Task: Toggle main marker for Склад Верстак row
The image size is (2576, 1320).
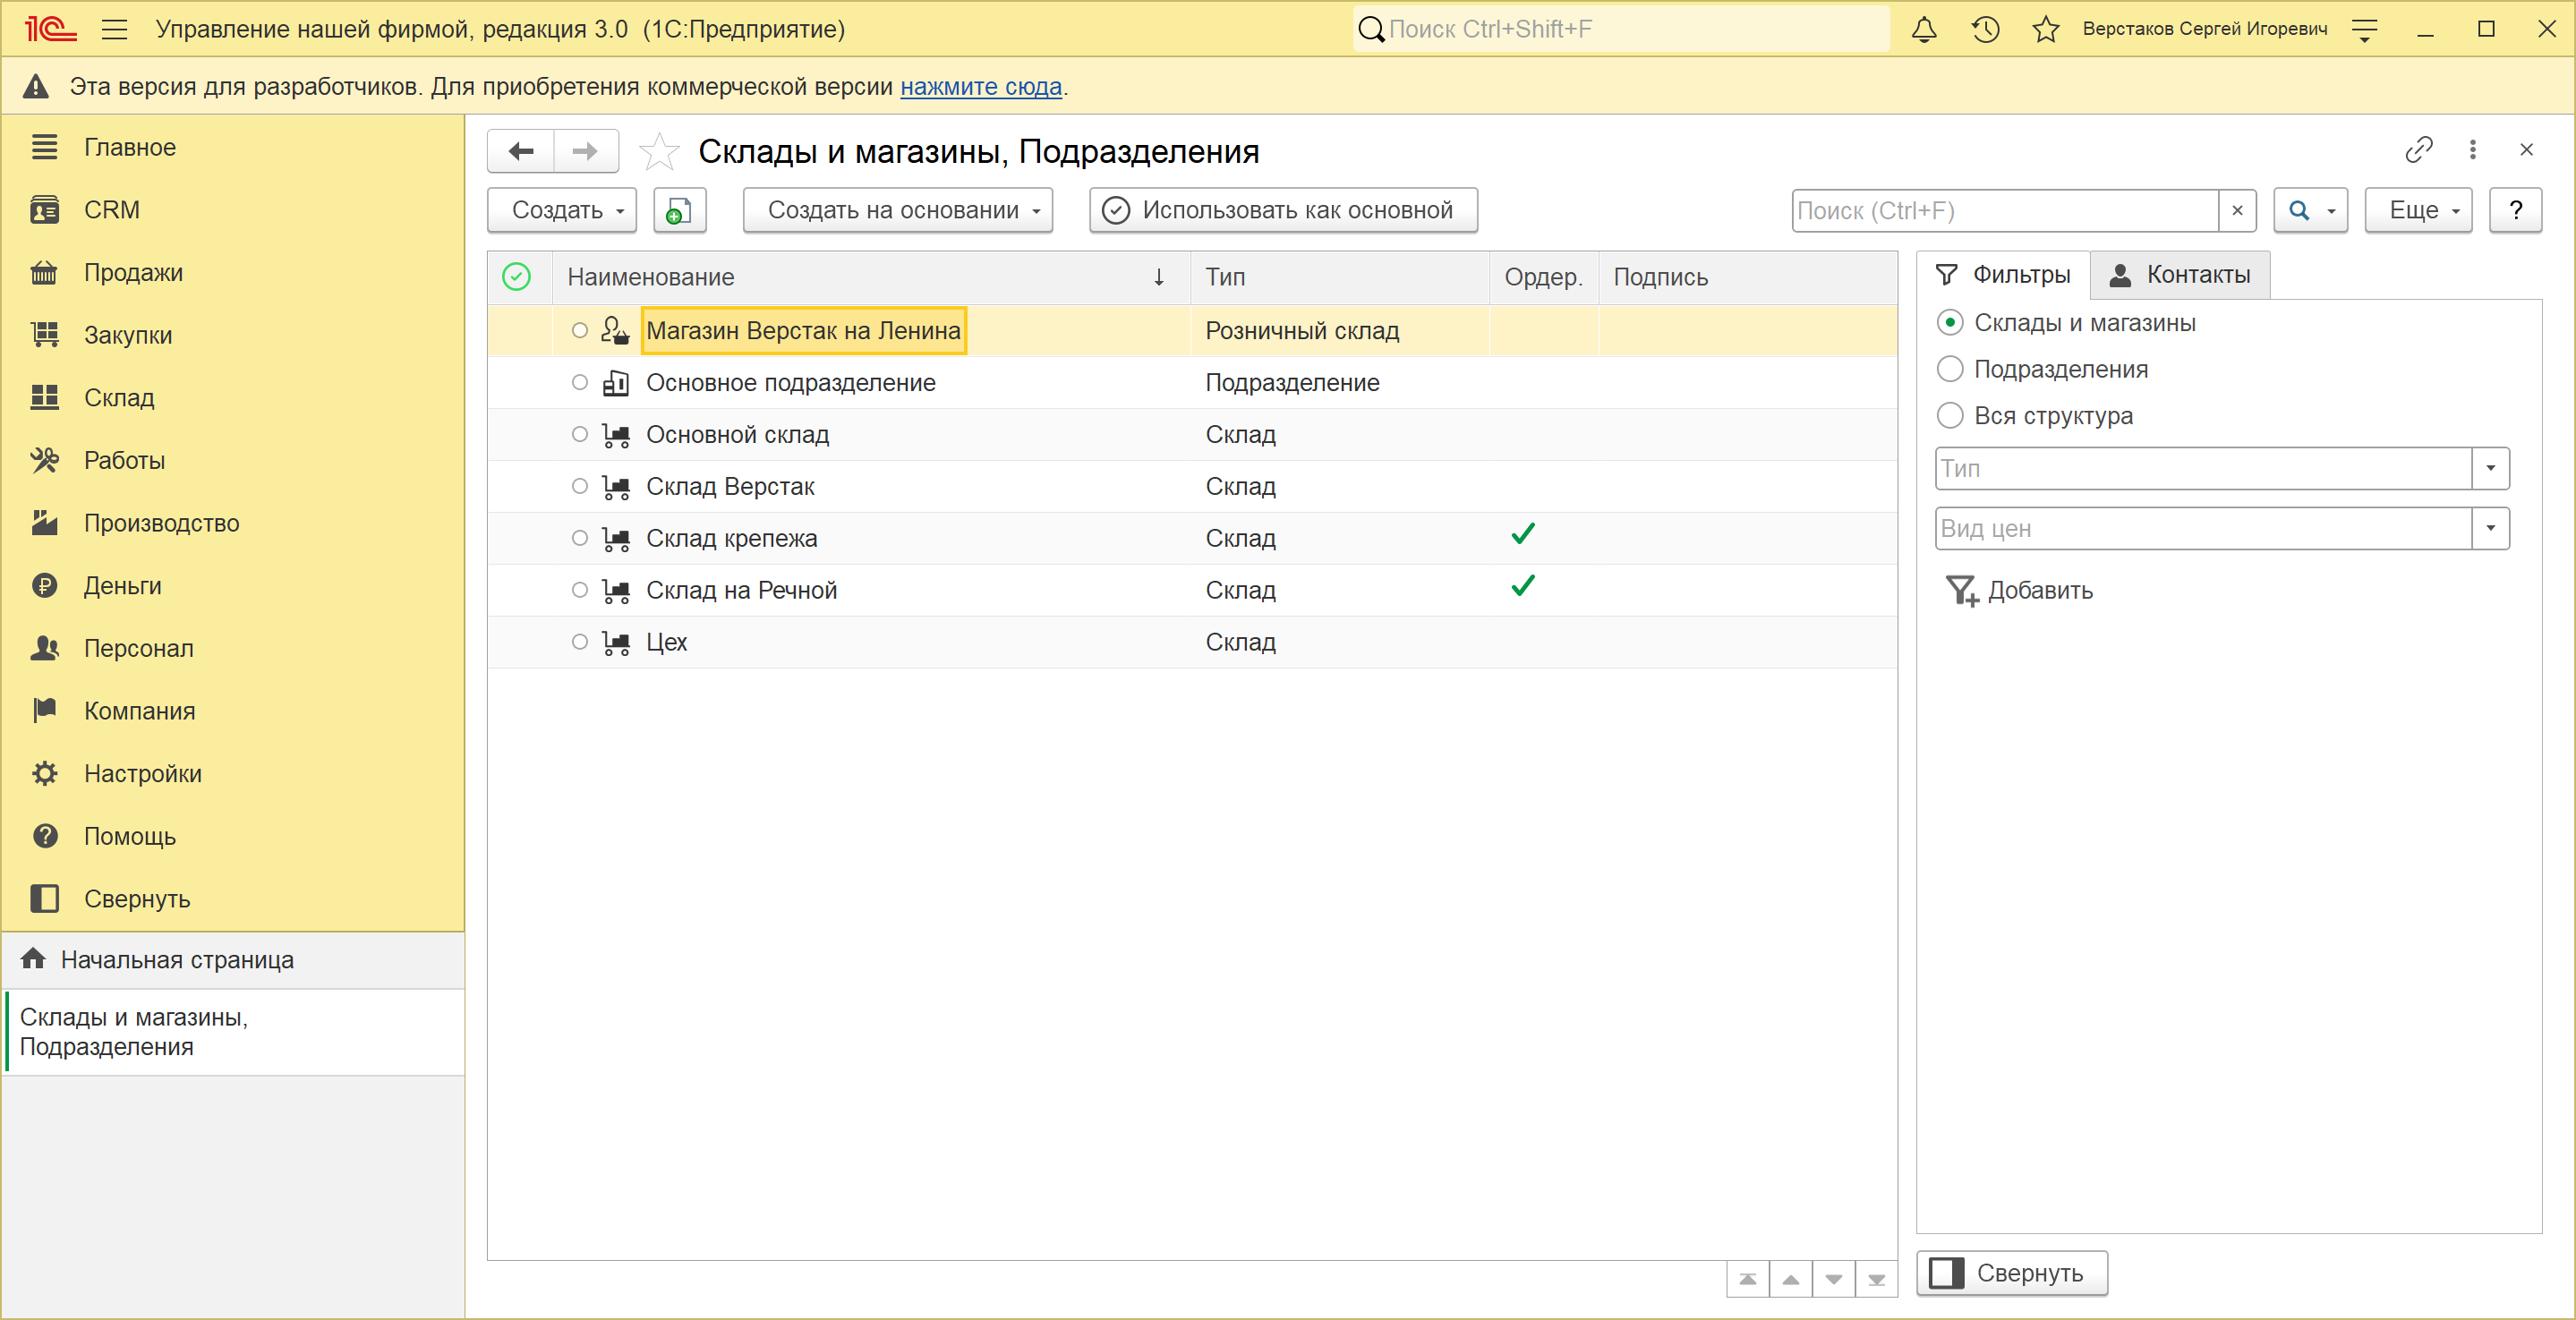Action: [x=579, y=486]
